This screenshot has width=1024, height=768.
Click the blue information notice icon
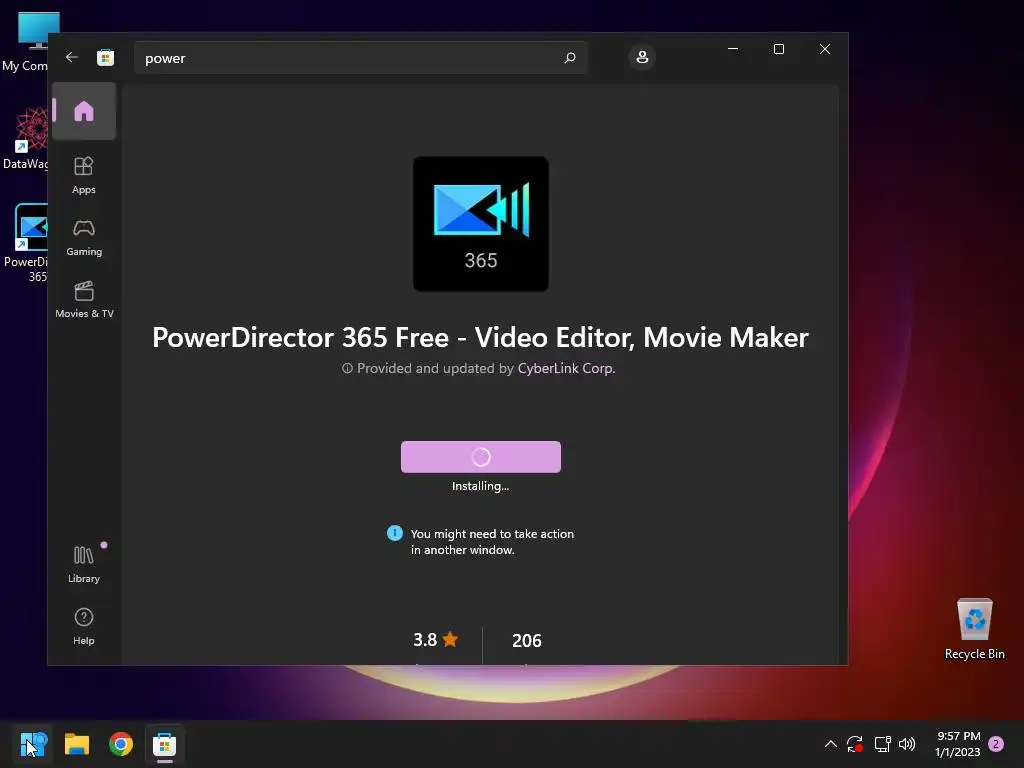click(x=394, y=533)
